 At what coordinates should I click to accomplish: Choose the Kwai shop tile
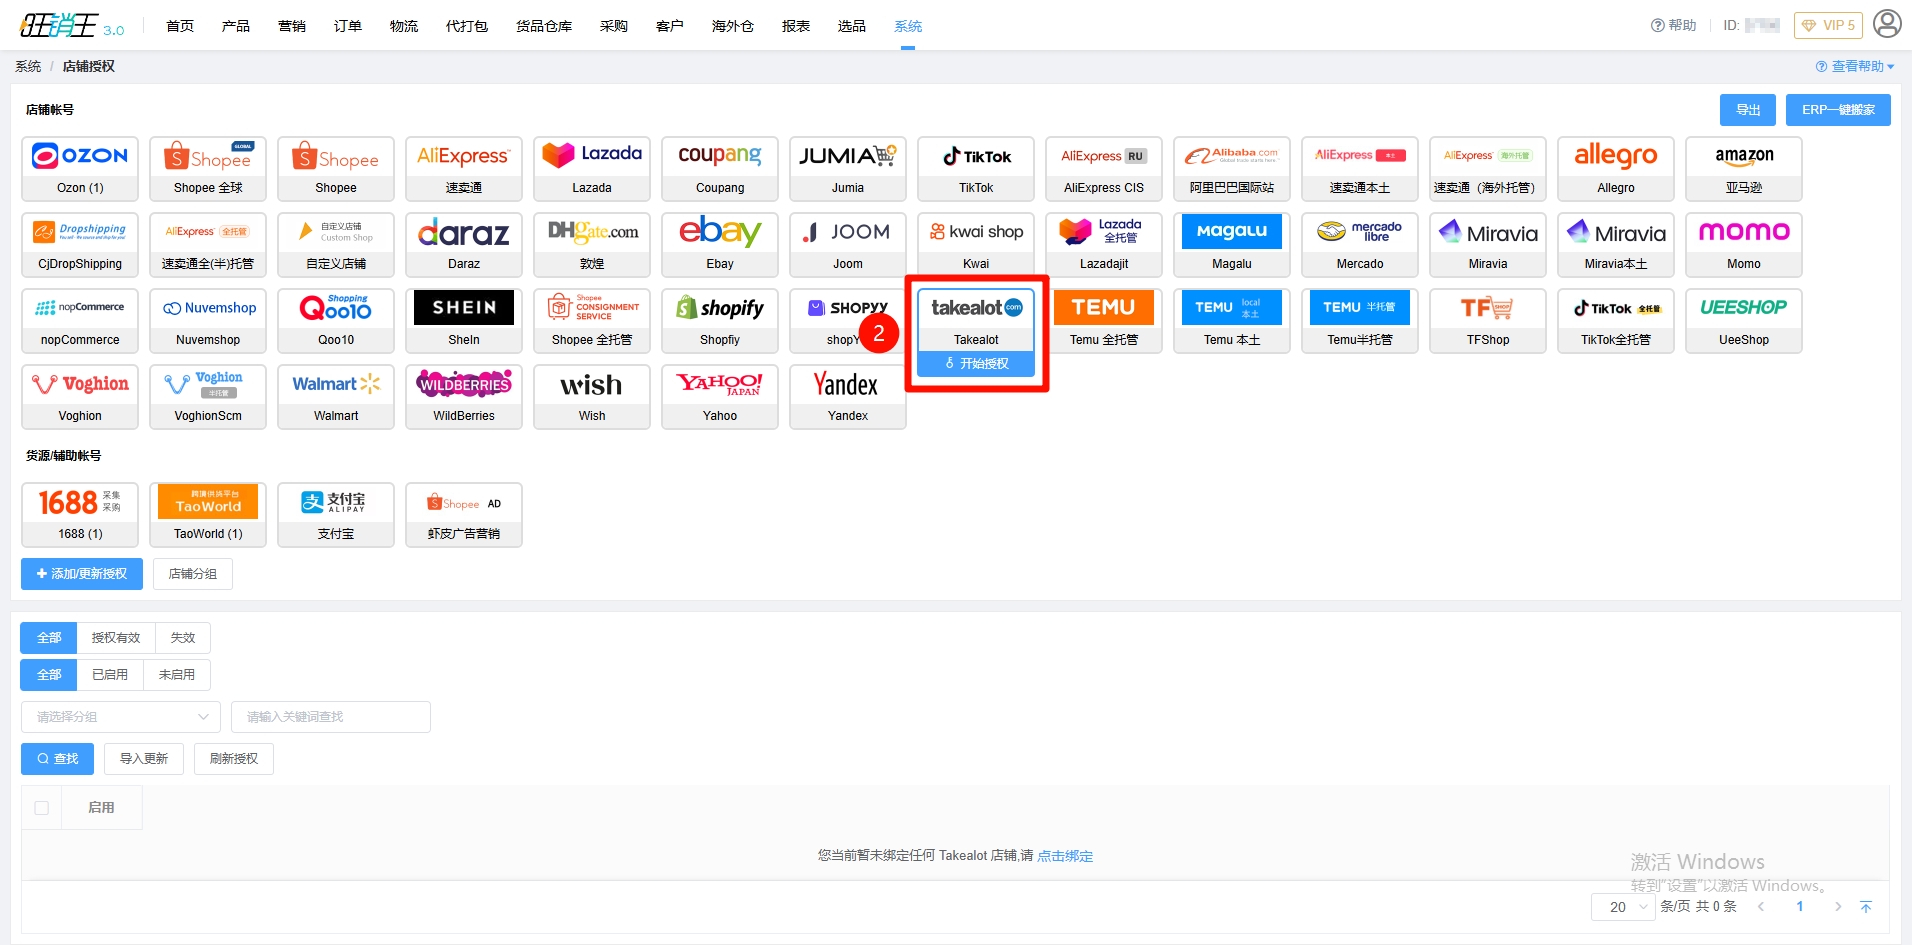click(x=976, y=245)
